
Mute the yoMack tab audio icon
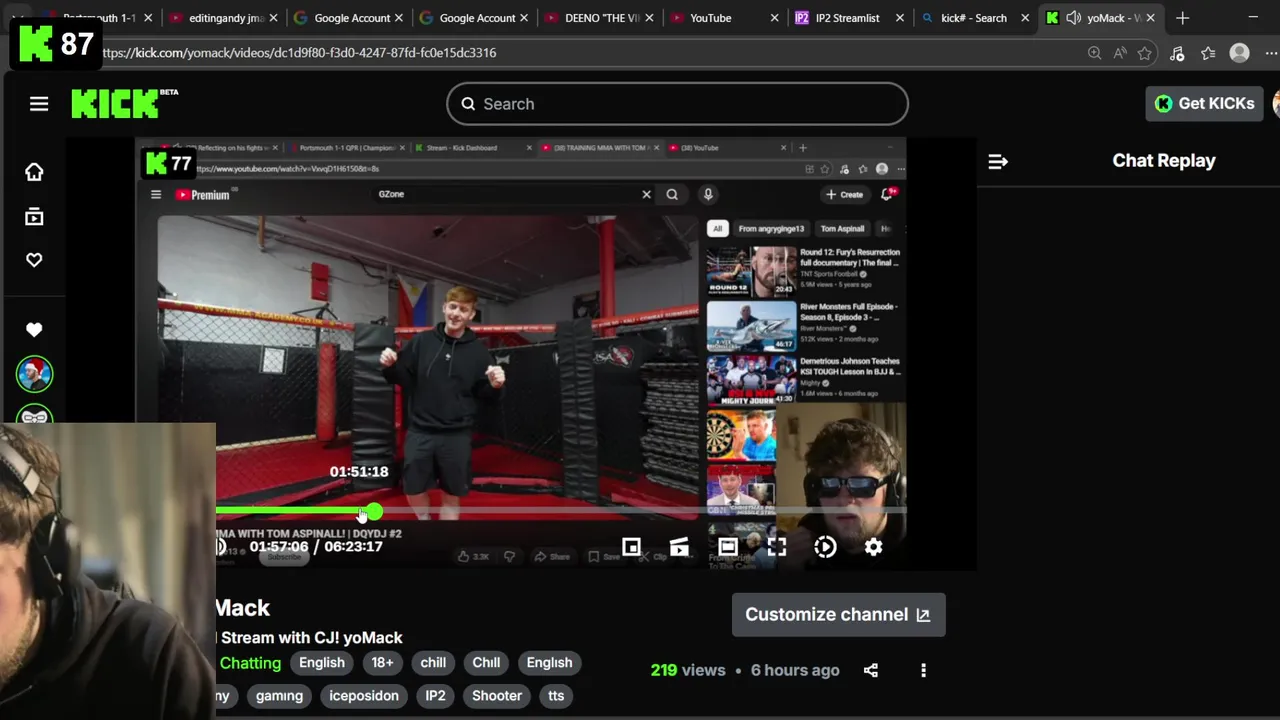1073,18
